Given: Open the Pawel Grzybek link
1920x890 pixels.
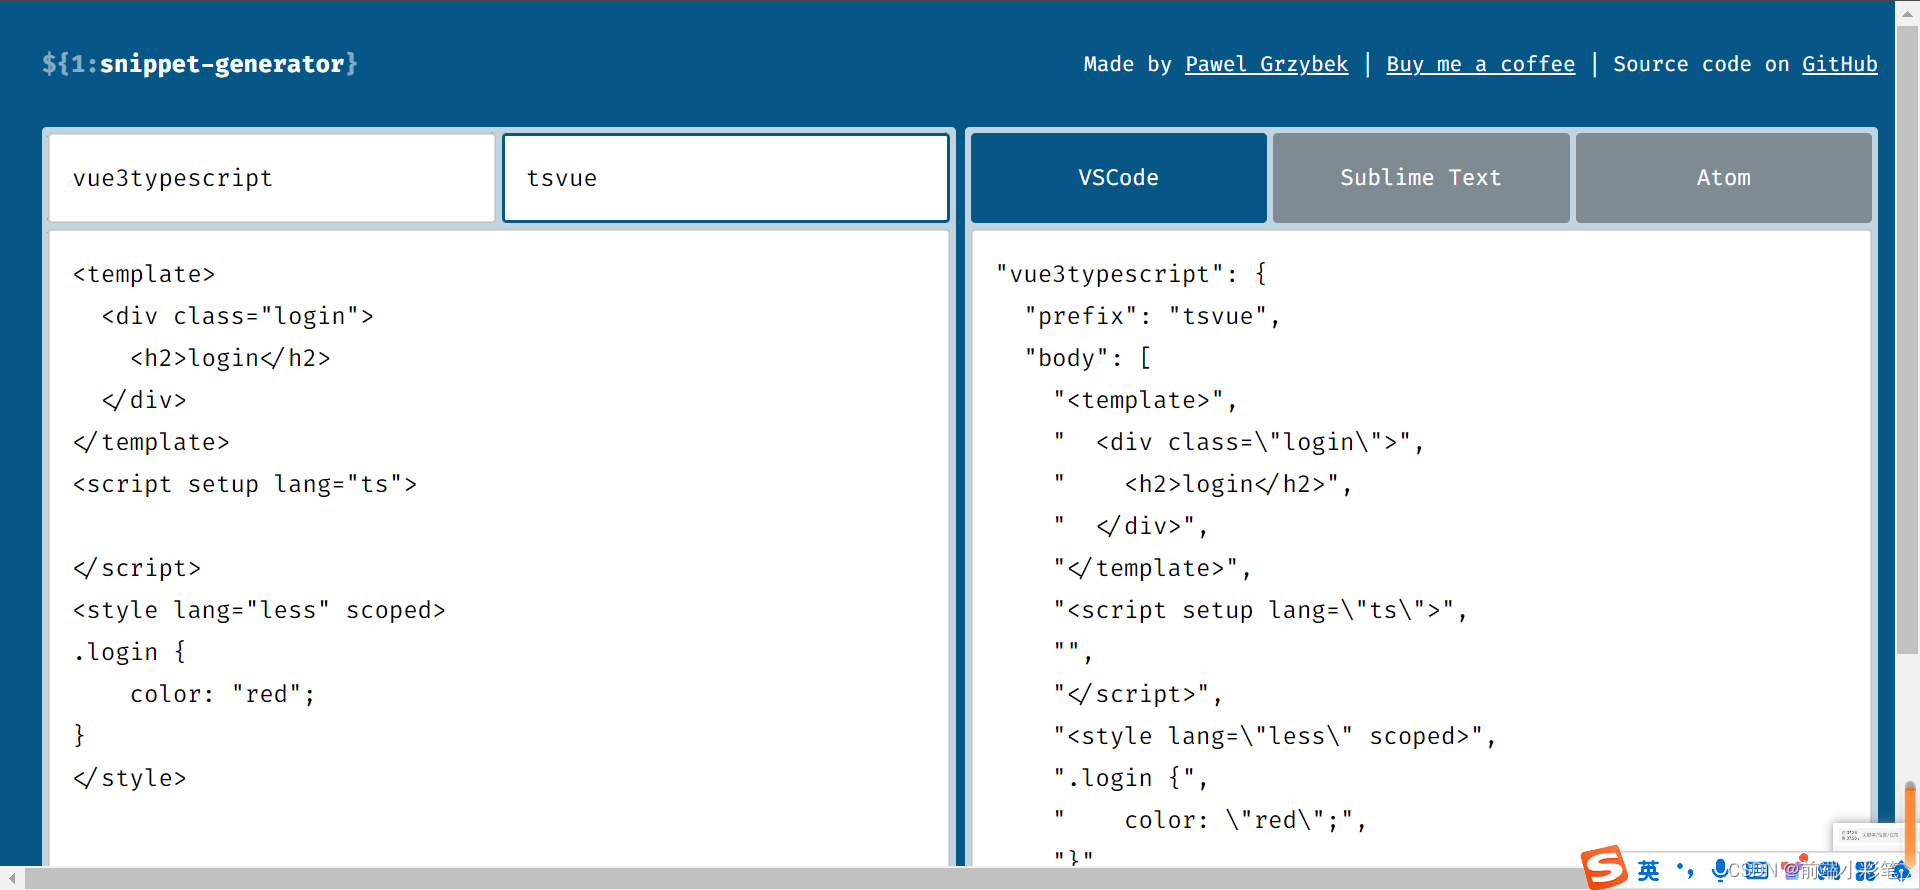Looking at the screenshot, I should [1266, 64].
